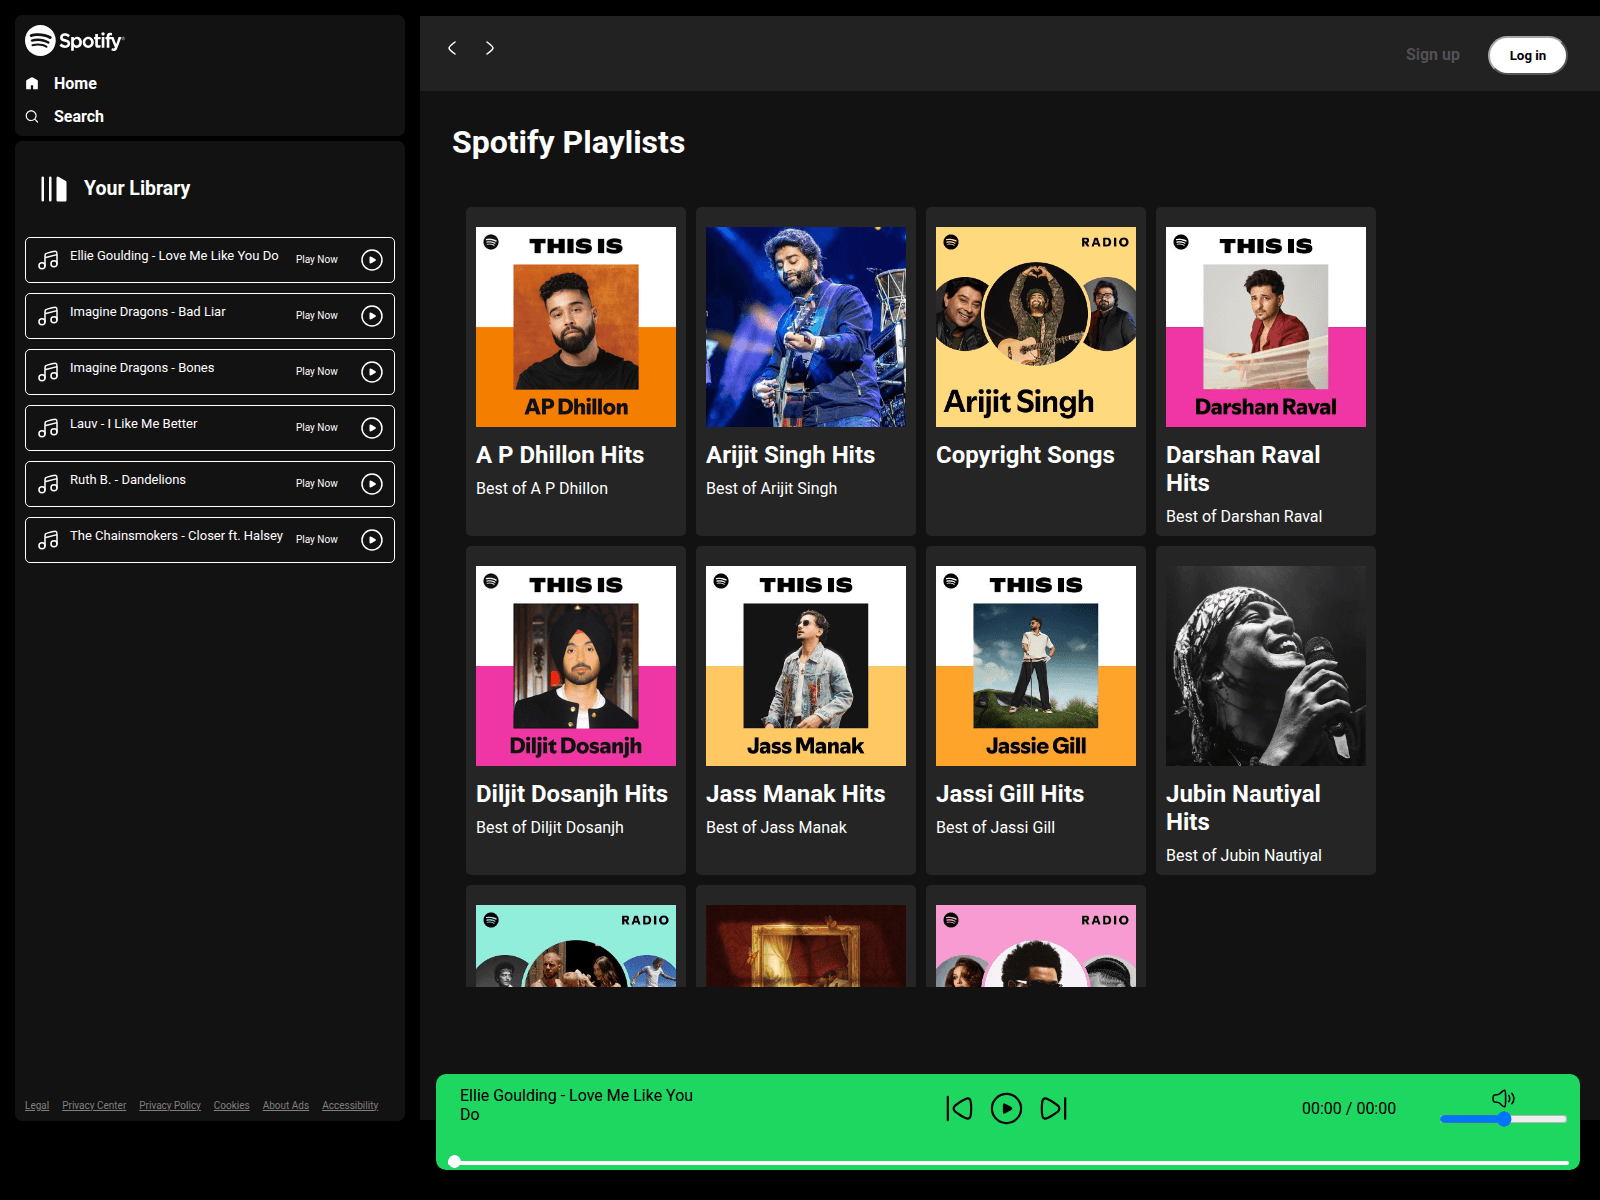Image resolution: width=1600 pixels, height=1200 pixels.
Task: Click music note icon beside Dandelions
Action: (48, 484)
